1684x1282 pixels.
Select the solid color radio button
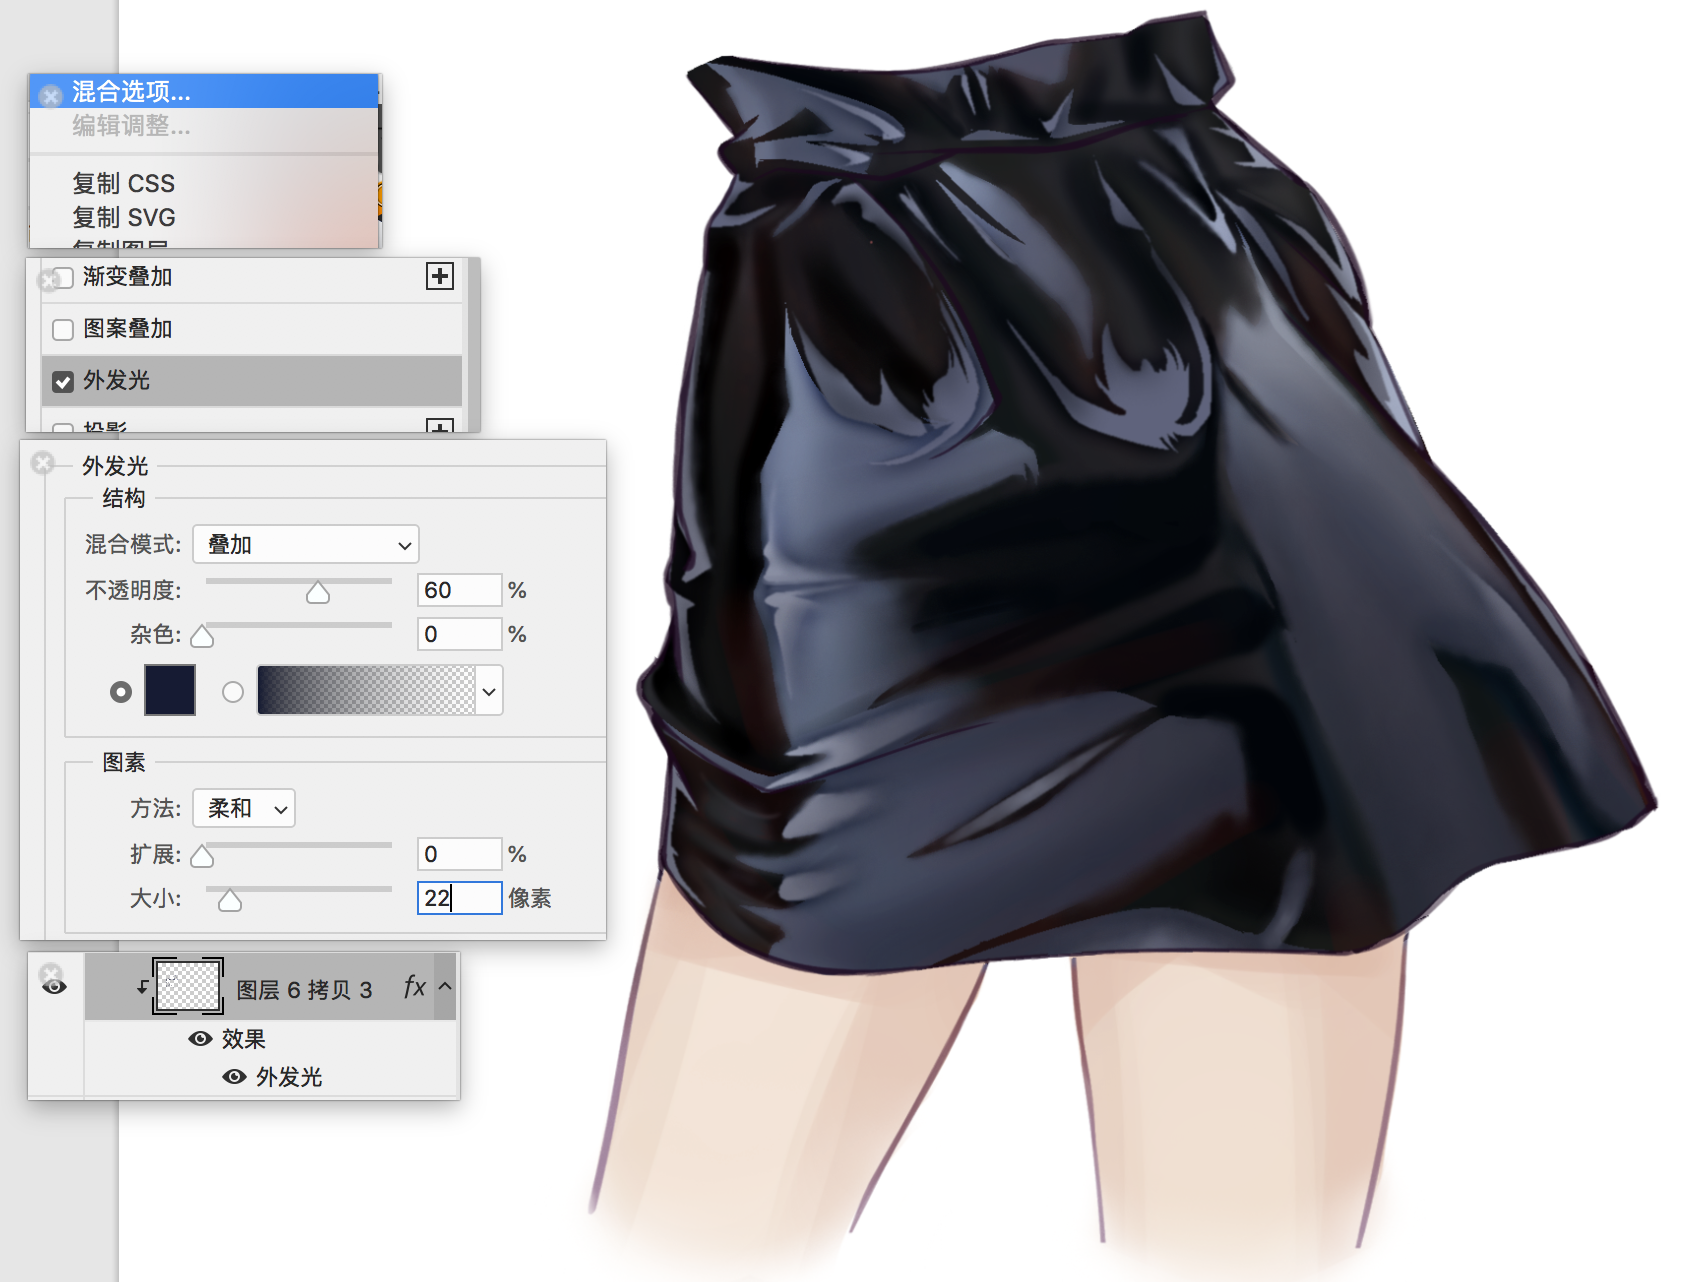[121, 692]
